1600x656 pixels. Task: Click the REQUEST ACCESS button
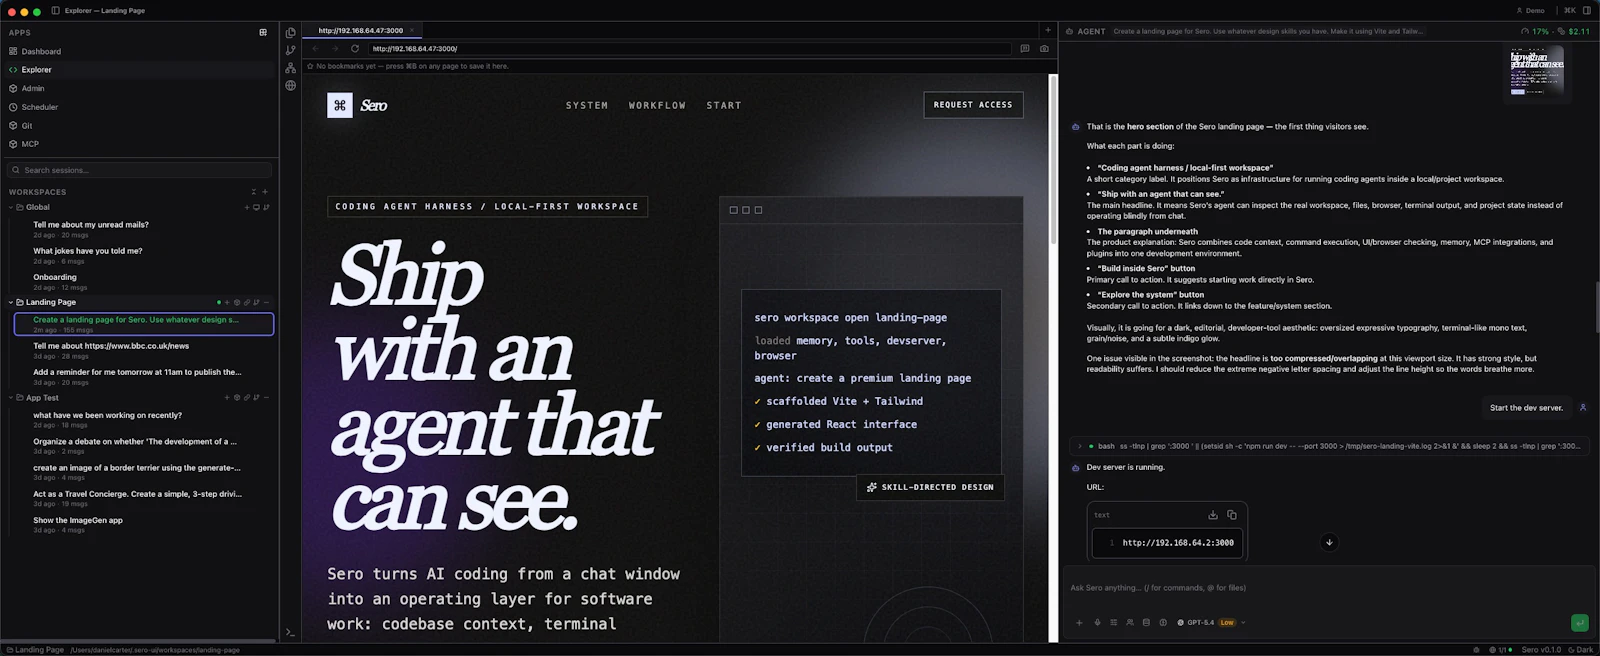973,105
